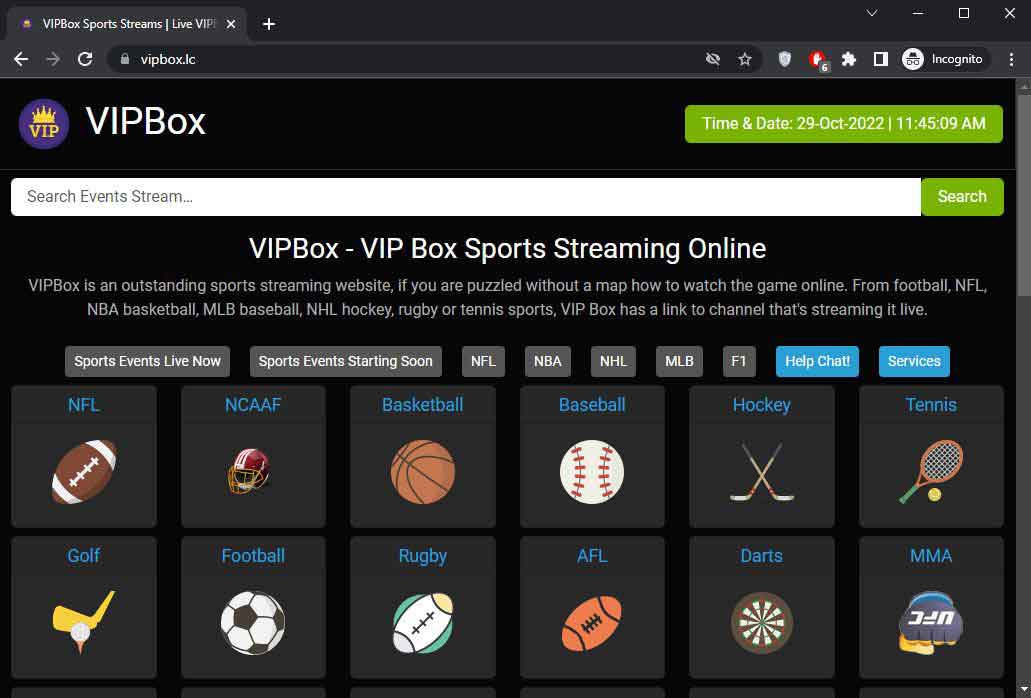1031x698 pixels.
Task: Focus the Search Events Stream field
Action: click(x=466, y=197)
